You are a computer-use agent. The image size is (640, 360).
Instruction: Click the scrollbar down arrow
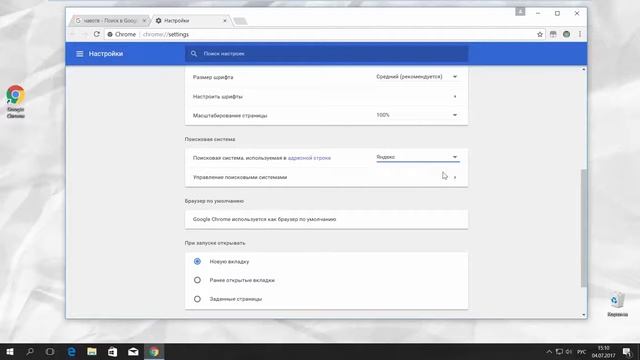[x=584, y=315]
